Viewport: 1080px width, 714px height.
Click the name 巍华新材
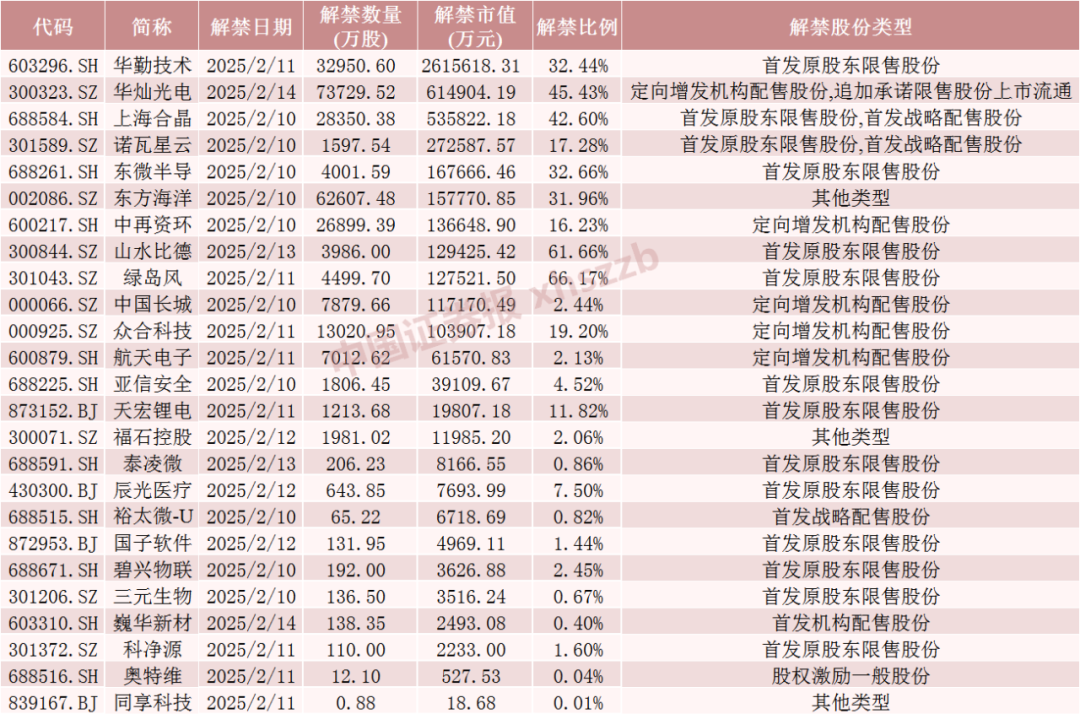[152, 623]
